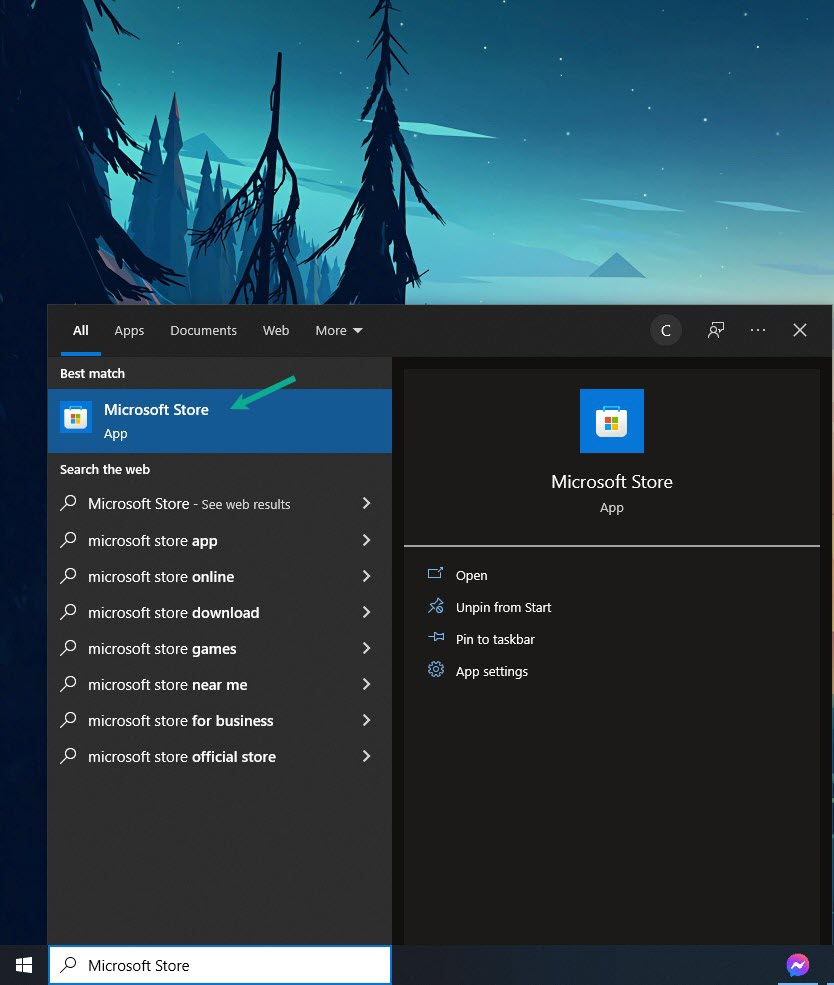The image size is (834, 985).
Task: Switch to the Web tab
Action: (276, 330)
